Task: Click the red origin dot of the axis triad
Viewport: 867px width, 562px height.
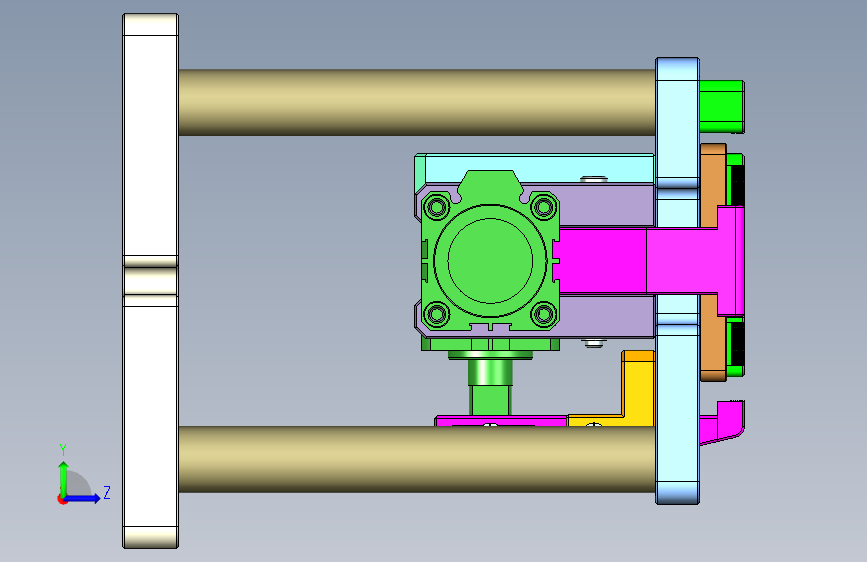Action: coord(62,499)
